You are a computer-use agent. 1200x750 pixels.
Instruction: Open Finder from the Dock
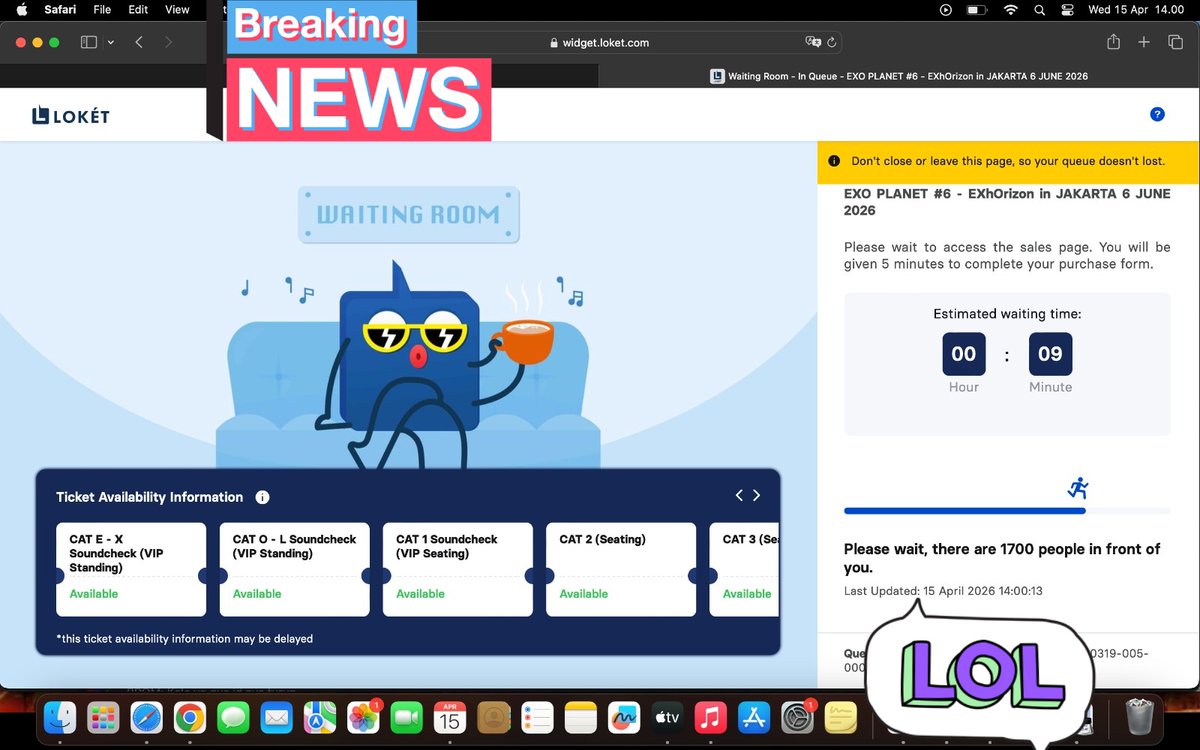tap(61, 717)
